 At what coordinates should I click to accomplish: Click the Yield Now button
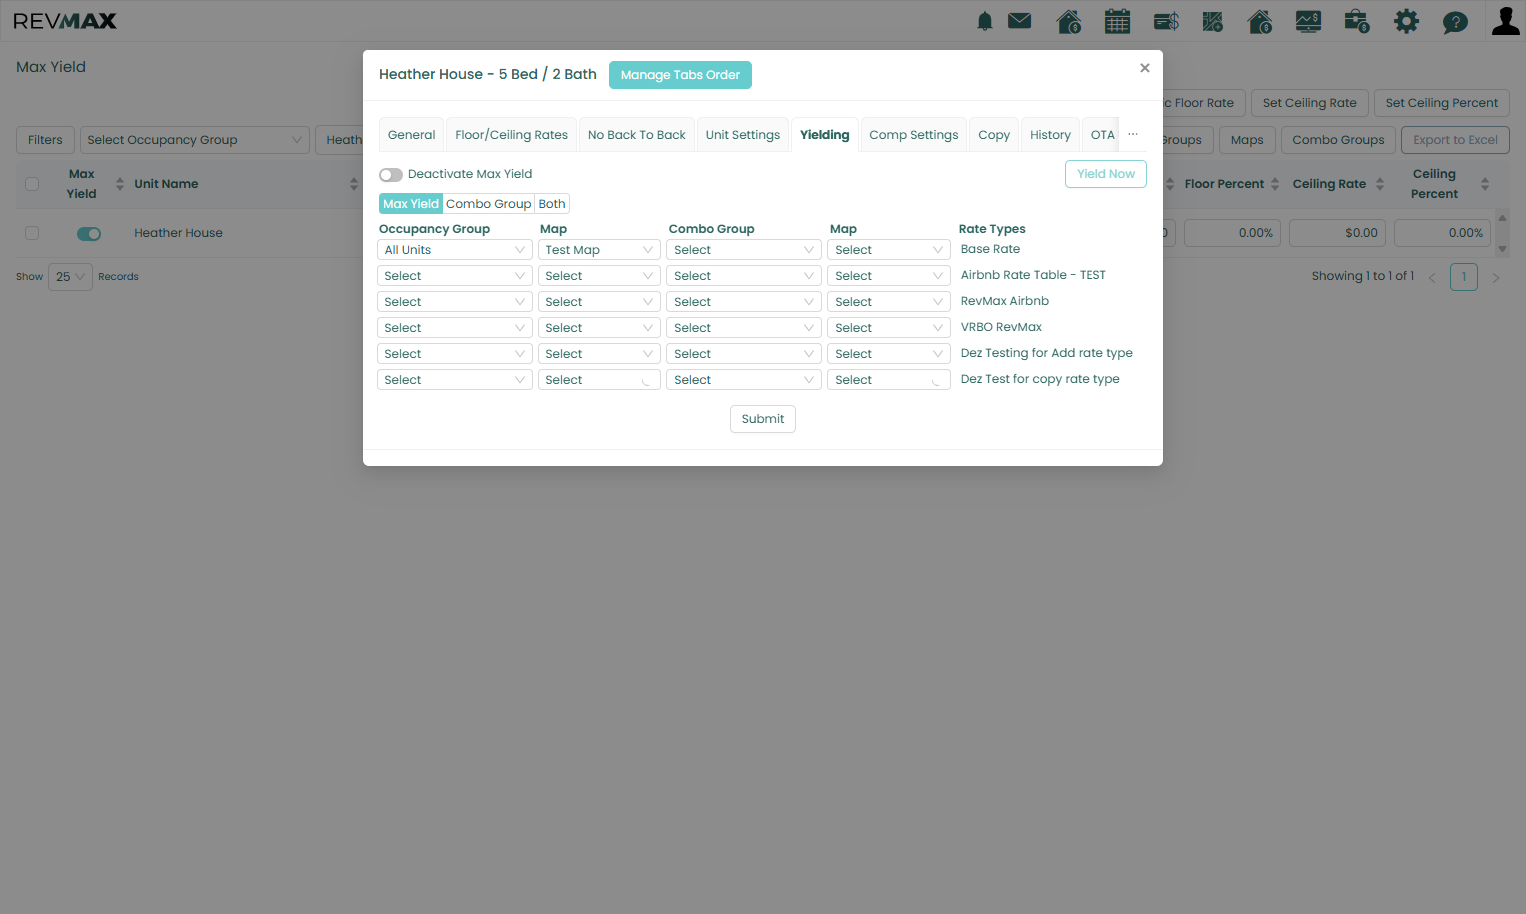(1106, 174)
